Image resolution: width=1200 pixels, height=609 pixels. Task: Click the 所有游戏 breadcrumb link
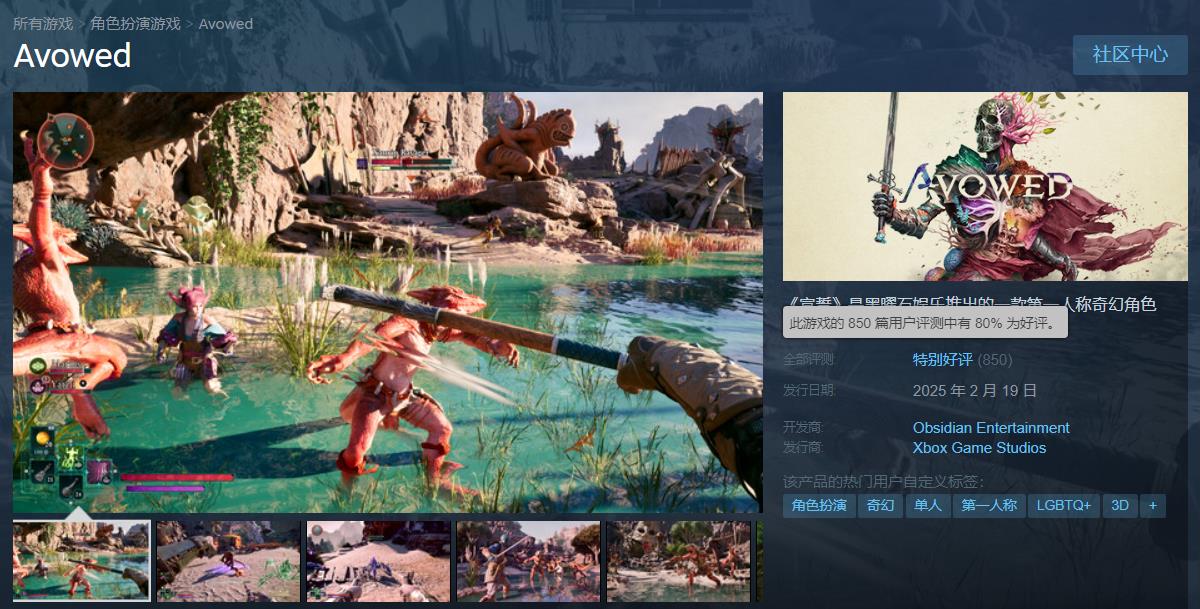coord(41,23)
